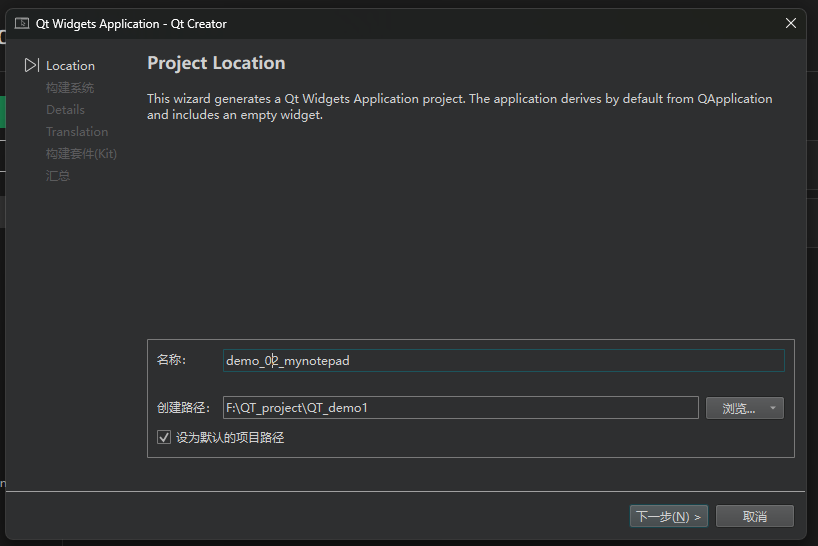Click the wizard description paragraph text
The width and height of the screenshot is (818, 546).
click(x=460, y=106)
